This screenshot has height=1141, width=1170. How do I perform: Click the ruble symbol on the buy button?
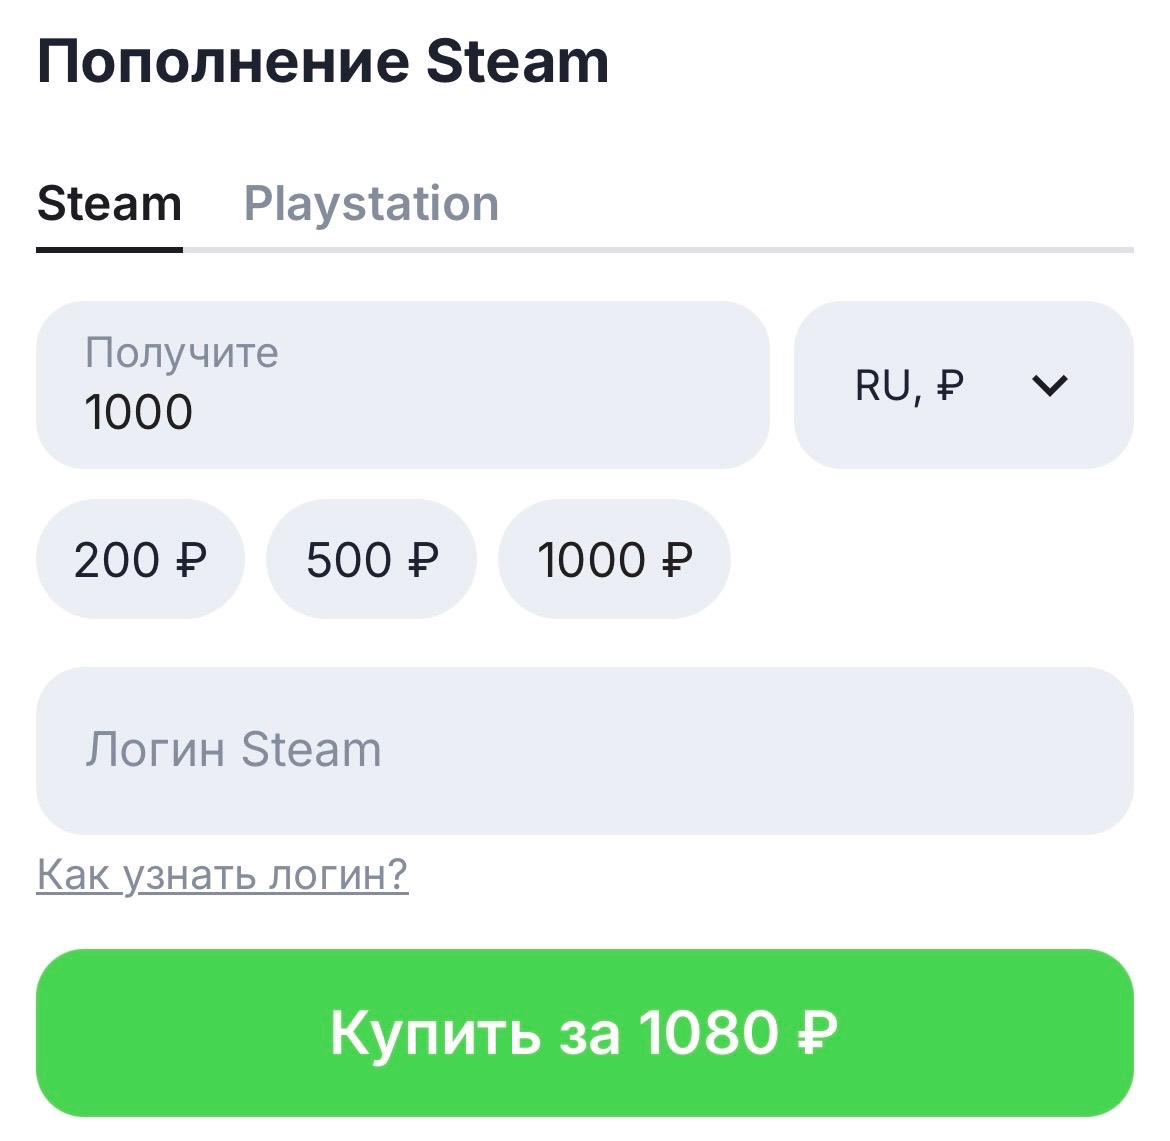818,1032
